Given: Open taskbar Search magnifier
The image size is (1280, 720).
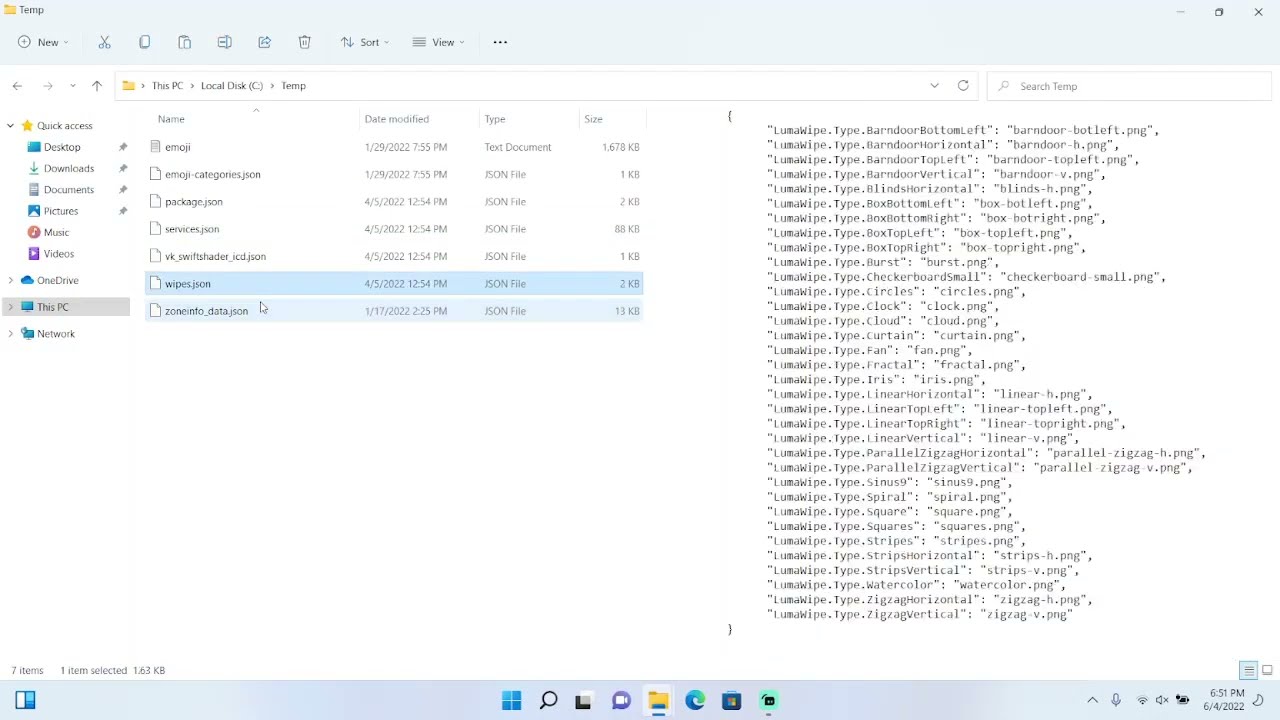Looking at the screenshot, I should (x=548, y=701).
